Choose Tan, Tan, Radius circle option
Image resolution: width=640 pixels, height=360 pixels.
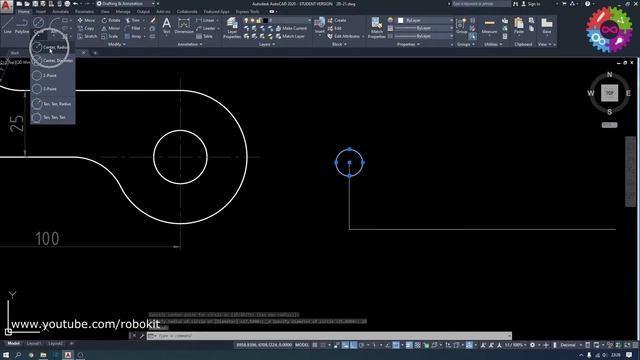pyautogui.click(x=53, y=104)
